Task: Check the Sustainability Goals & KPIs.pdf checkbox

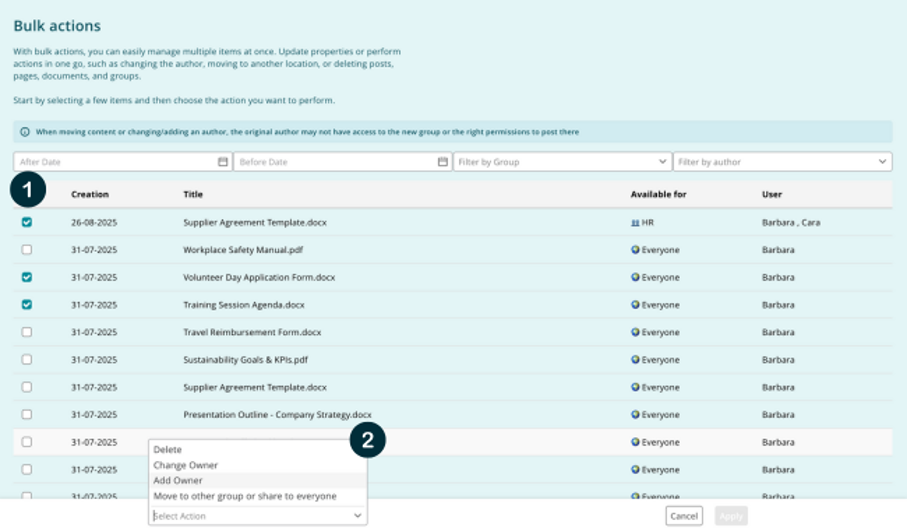Action: [x=27, y=360]
